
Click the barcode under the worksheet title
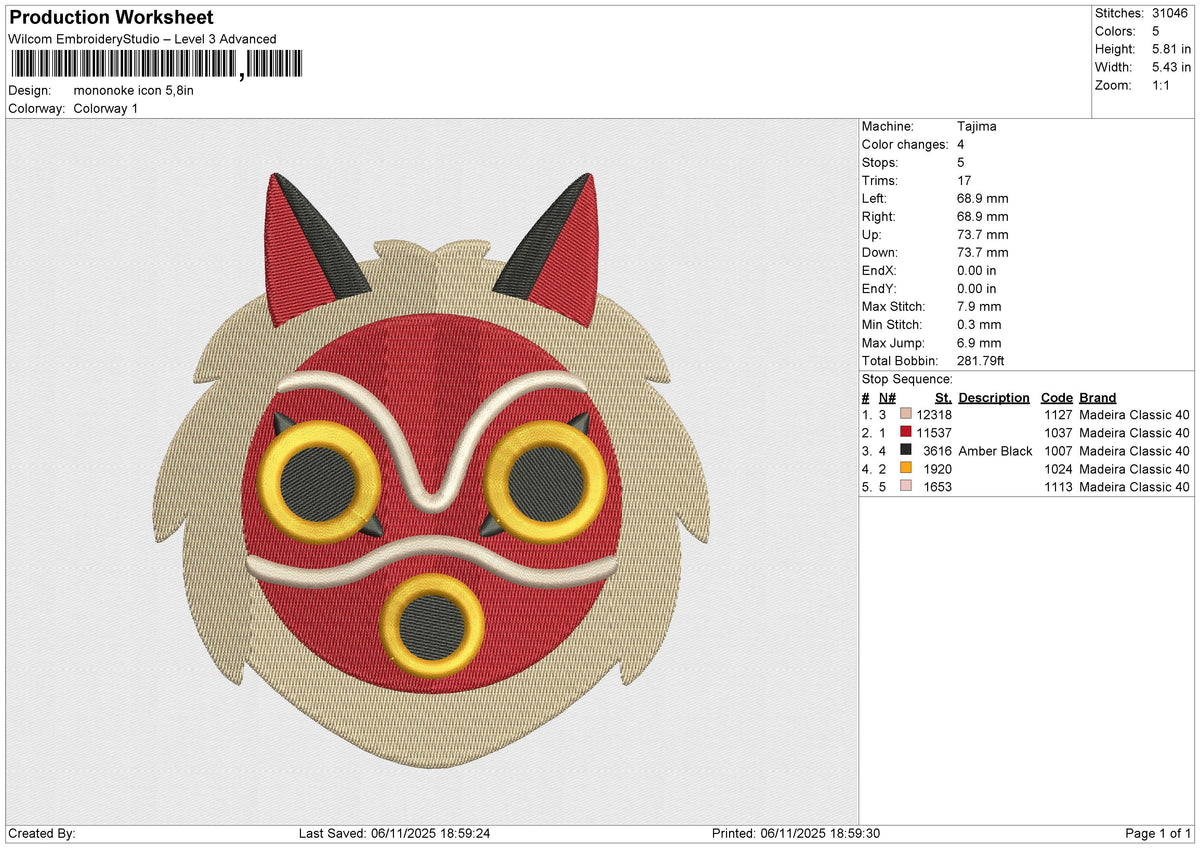155,65
